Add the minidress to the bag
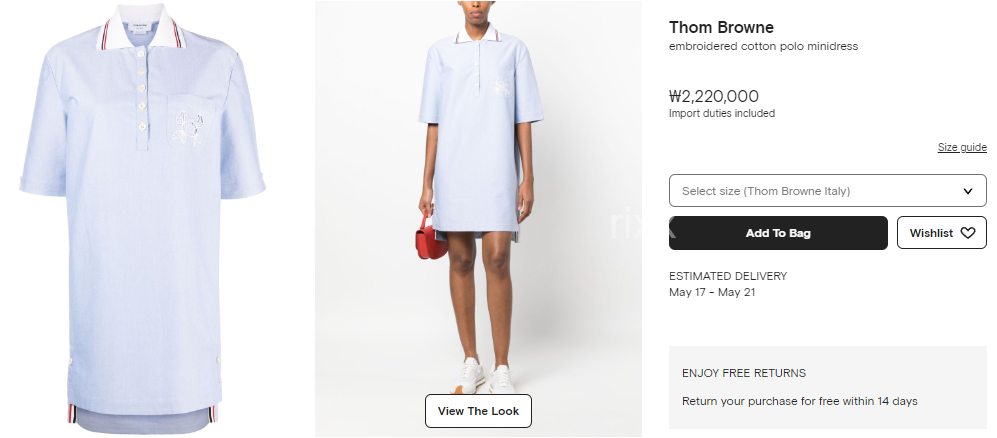The height and width of the screenshot is (438, 997). (778, 233)
